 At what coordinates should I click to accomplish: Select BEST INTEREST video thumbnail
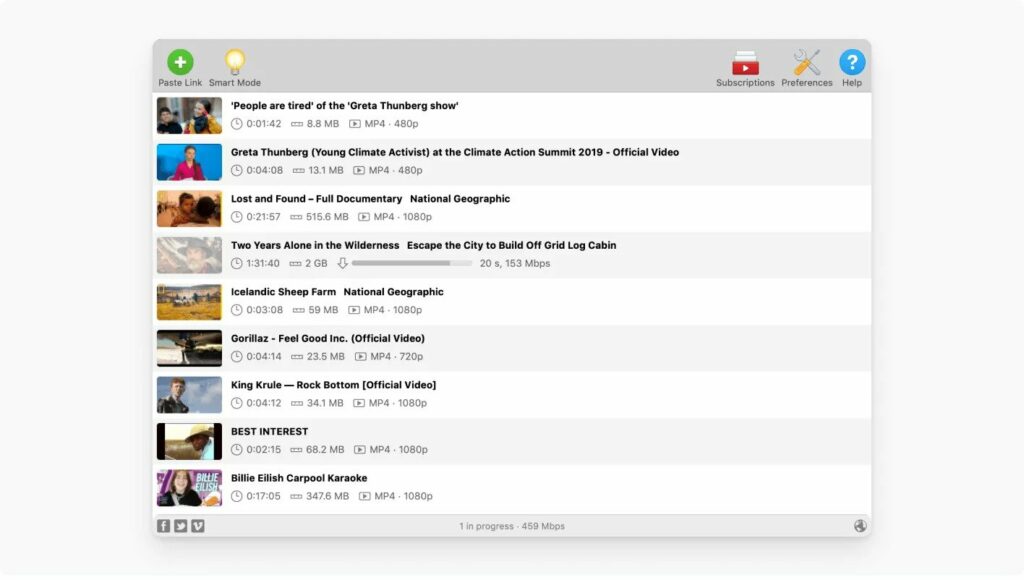(189, 442)
